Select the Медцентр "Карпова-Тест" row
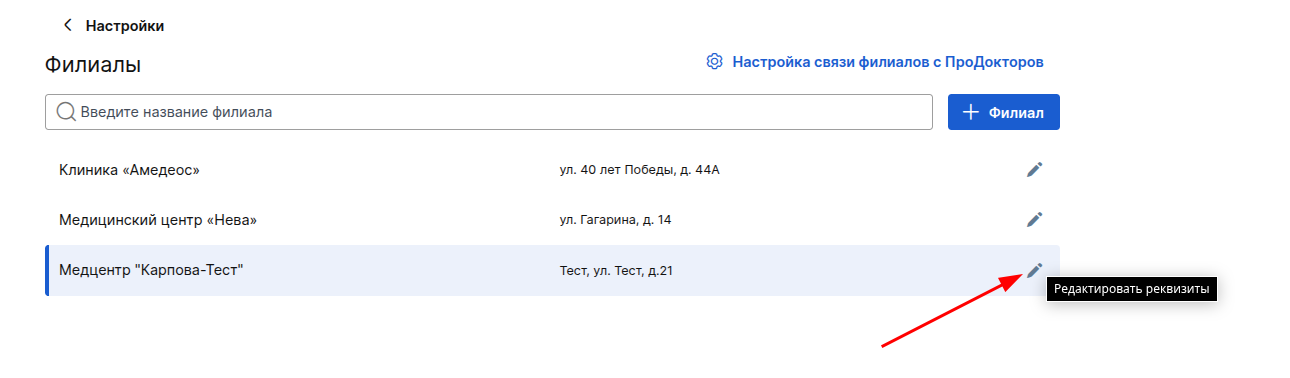The width and height of the screenshot is (1290, 378). [x=552, y=270]
